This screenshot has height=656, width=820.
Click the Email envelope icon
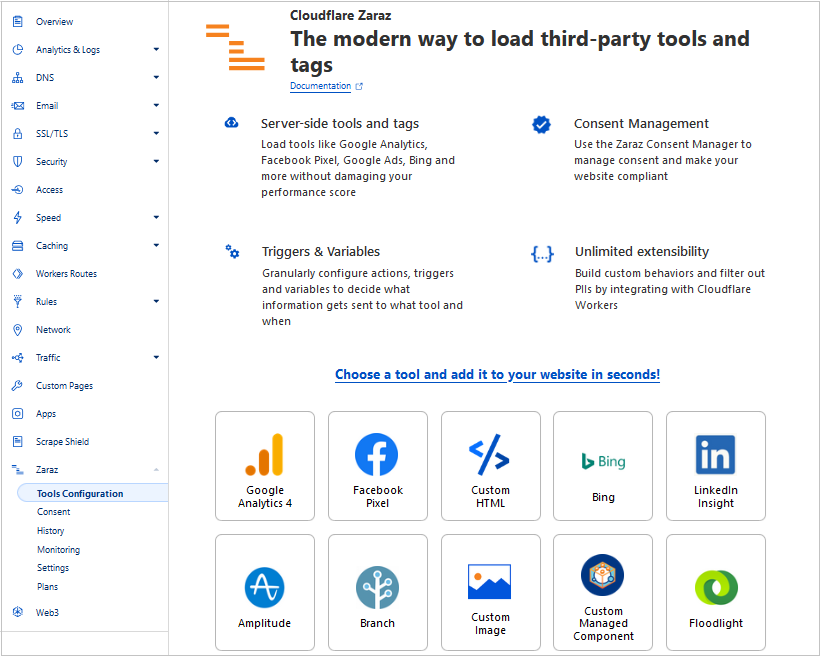(x=18, y=106)
